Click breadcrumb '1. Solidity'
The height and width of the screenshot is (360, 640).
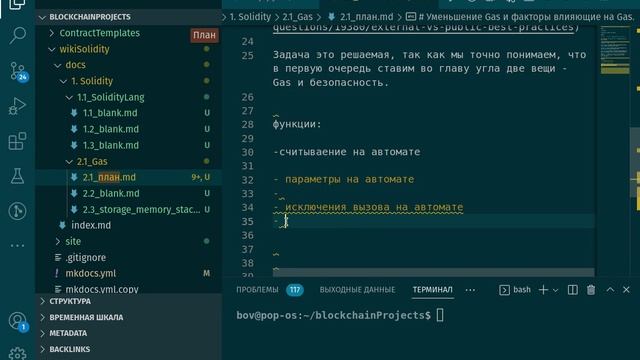tap(250, 17)
